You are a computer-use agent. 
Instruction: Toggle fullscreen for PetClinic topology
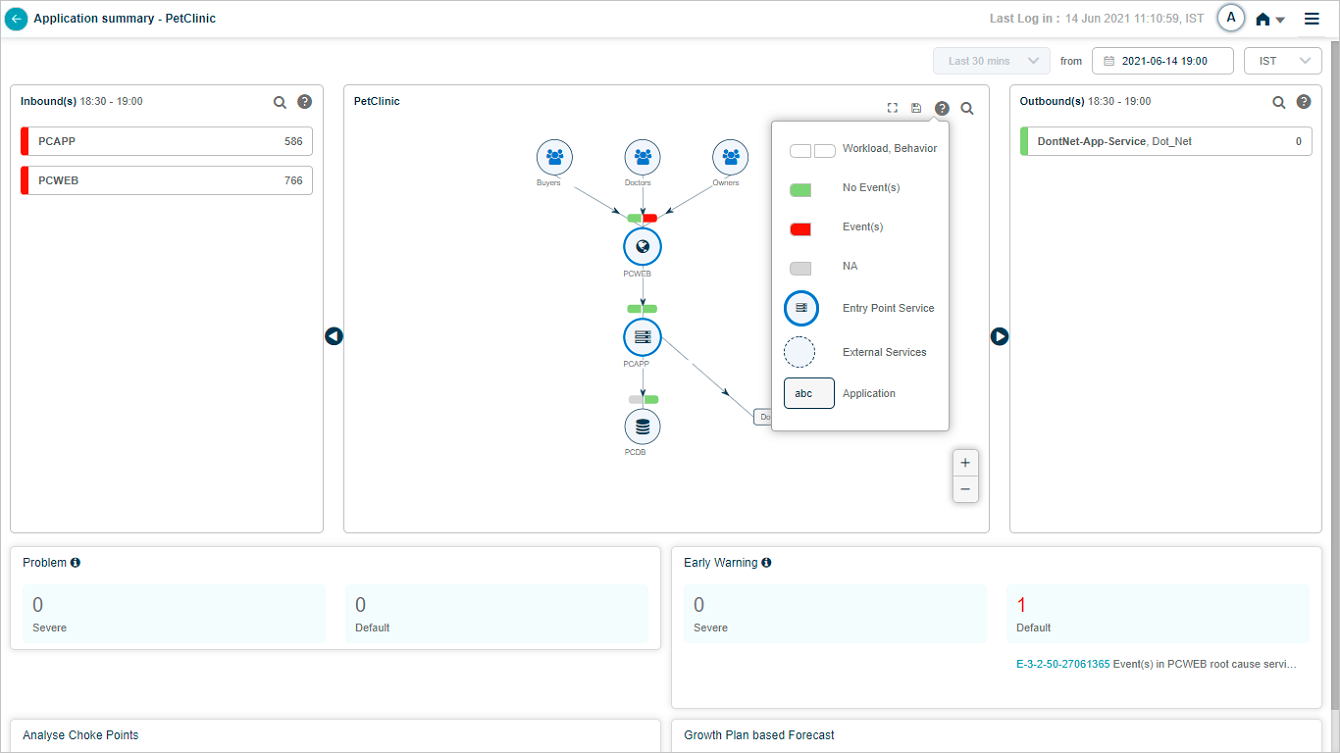[892, 108]
